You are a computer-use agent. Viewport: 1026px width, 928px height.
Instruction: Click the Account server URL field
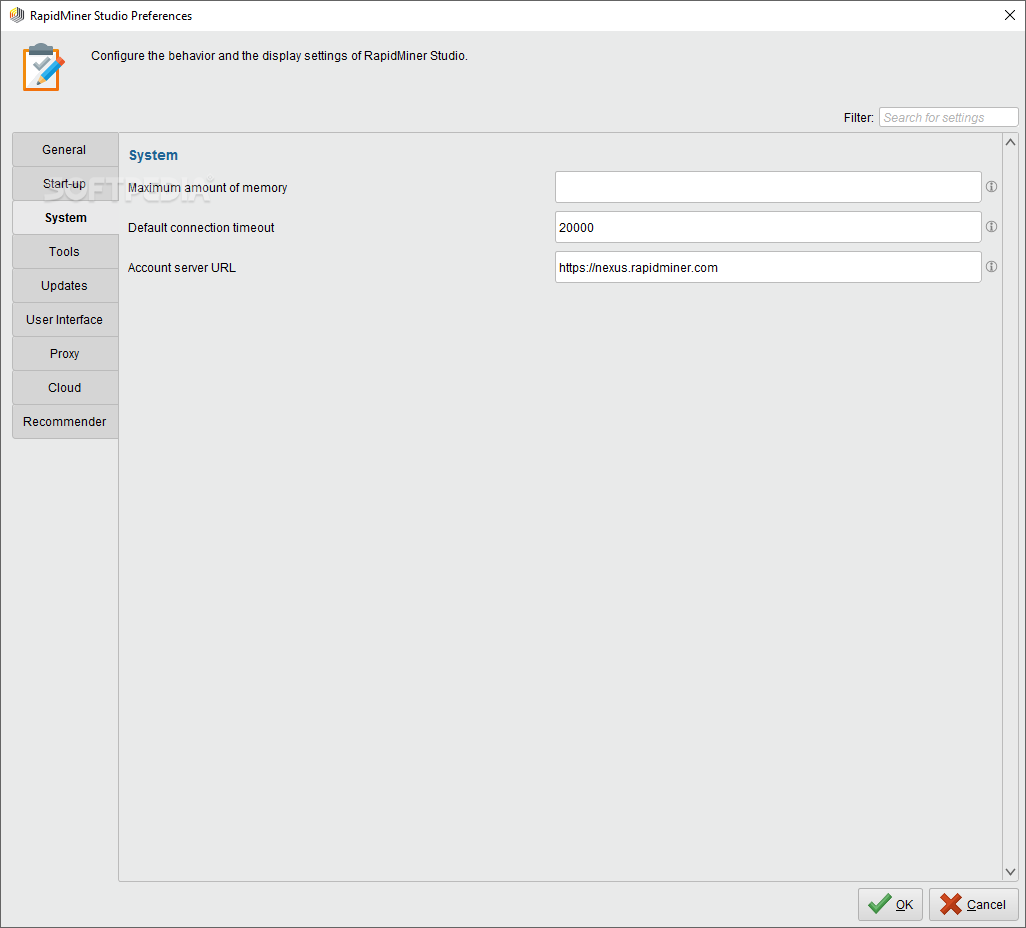[768, 267]
